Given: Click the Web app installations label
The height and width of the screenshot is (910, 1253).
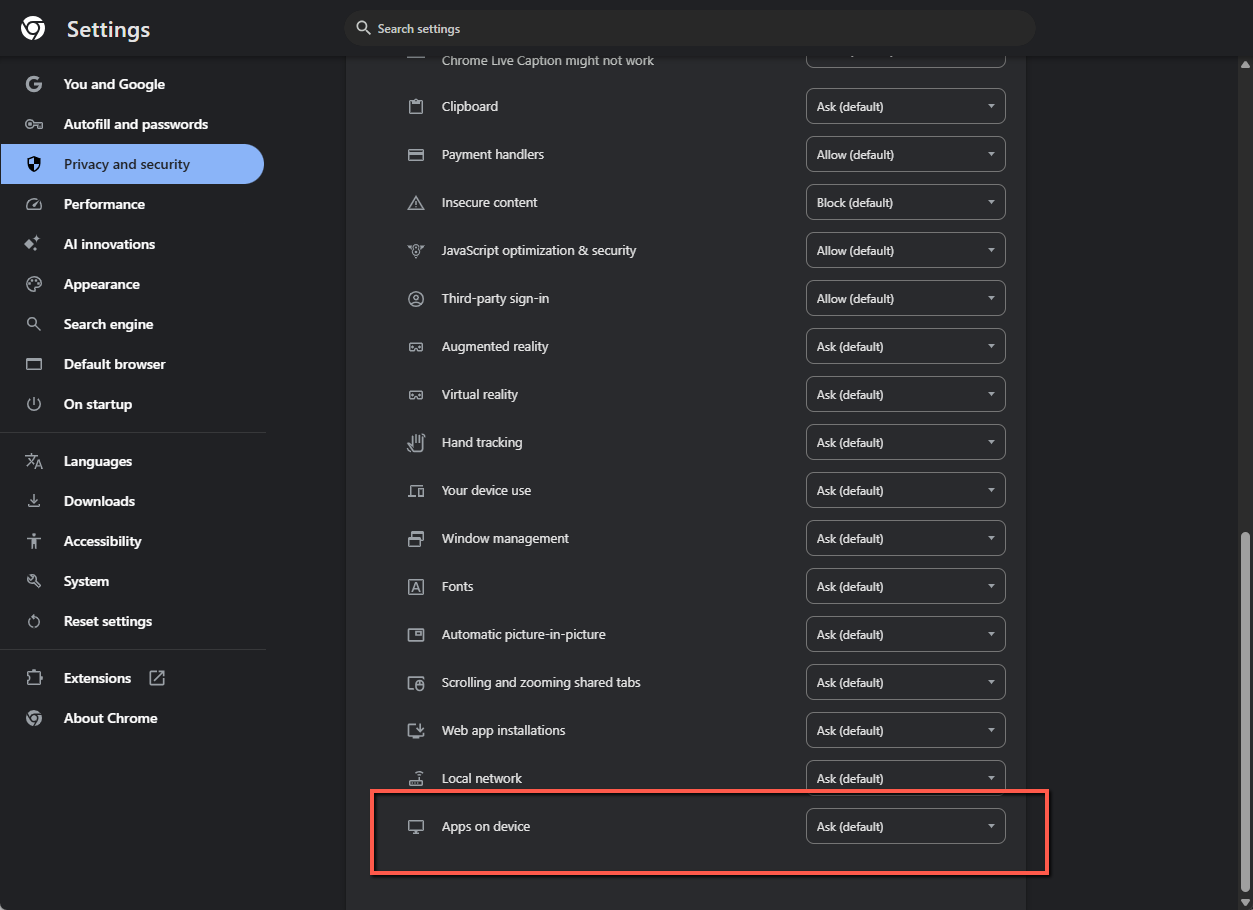Looking at the screenshot, I should pos(503,730).
